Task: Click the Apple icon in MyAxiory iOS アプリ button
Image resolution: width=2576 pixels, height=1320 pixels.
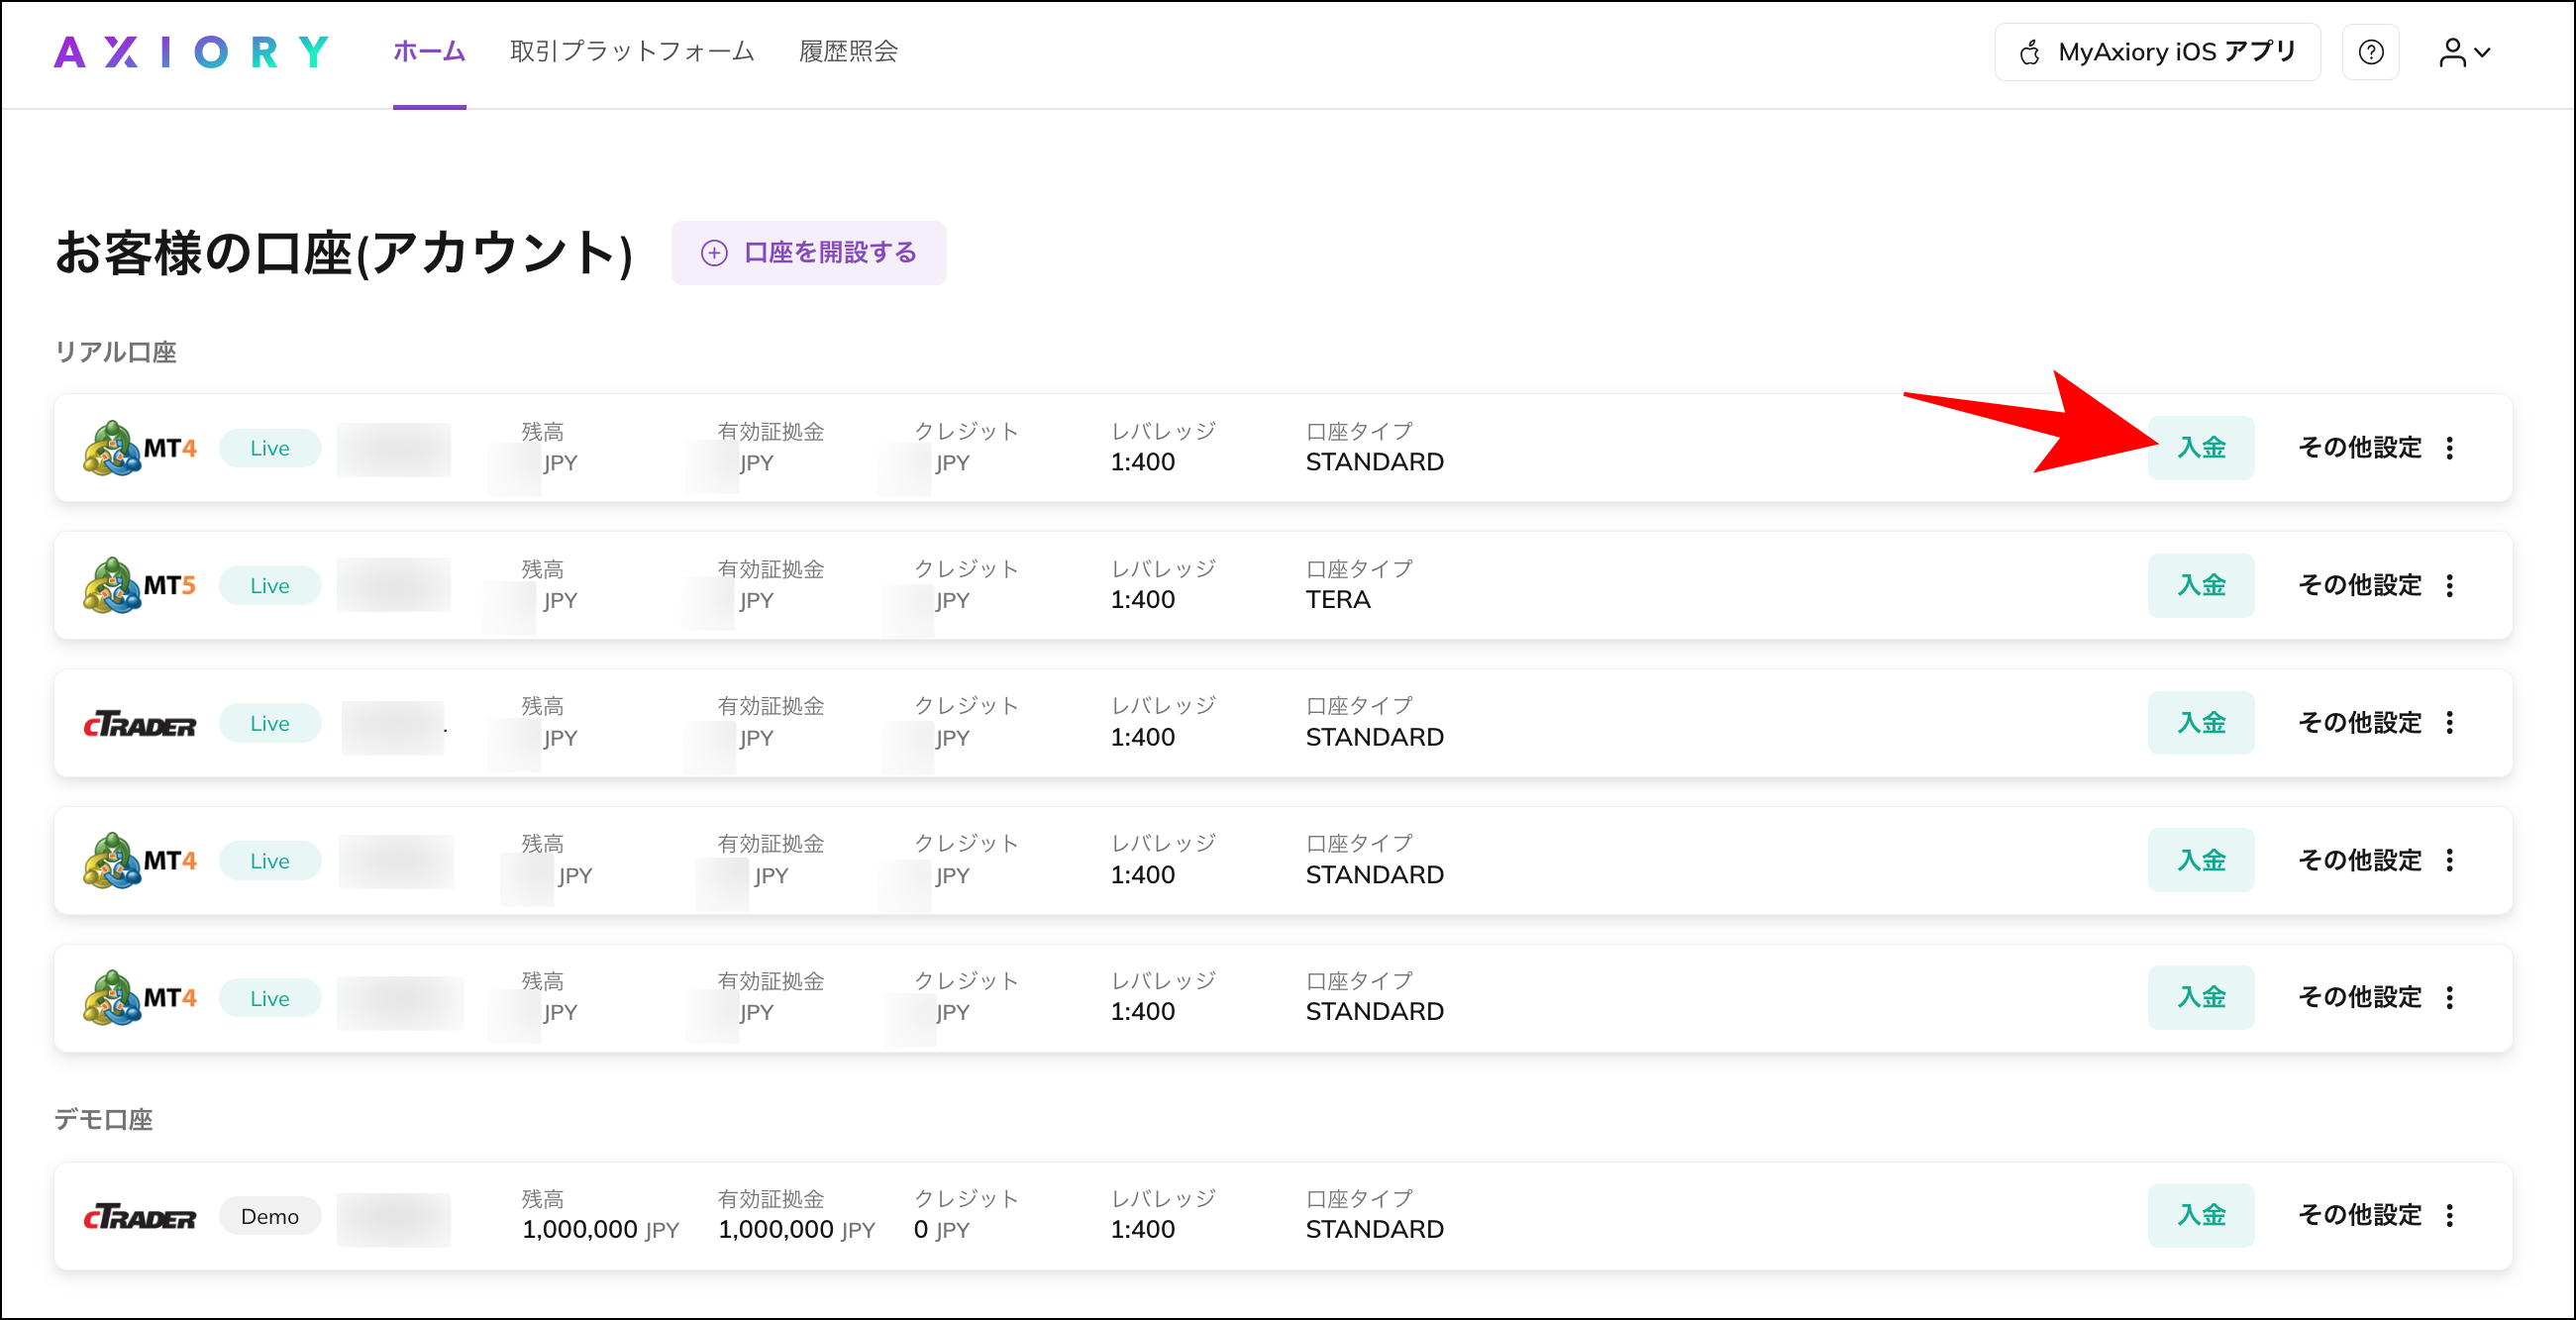Action: [2030, 51]
